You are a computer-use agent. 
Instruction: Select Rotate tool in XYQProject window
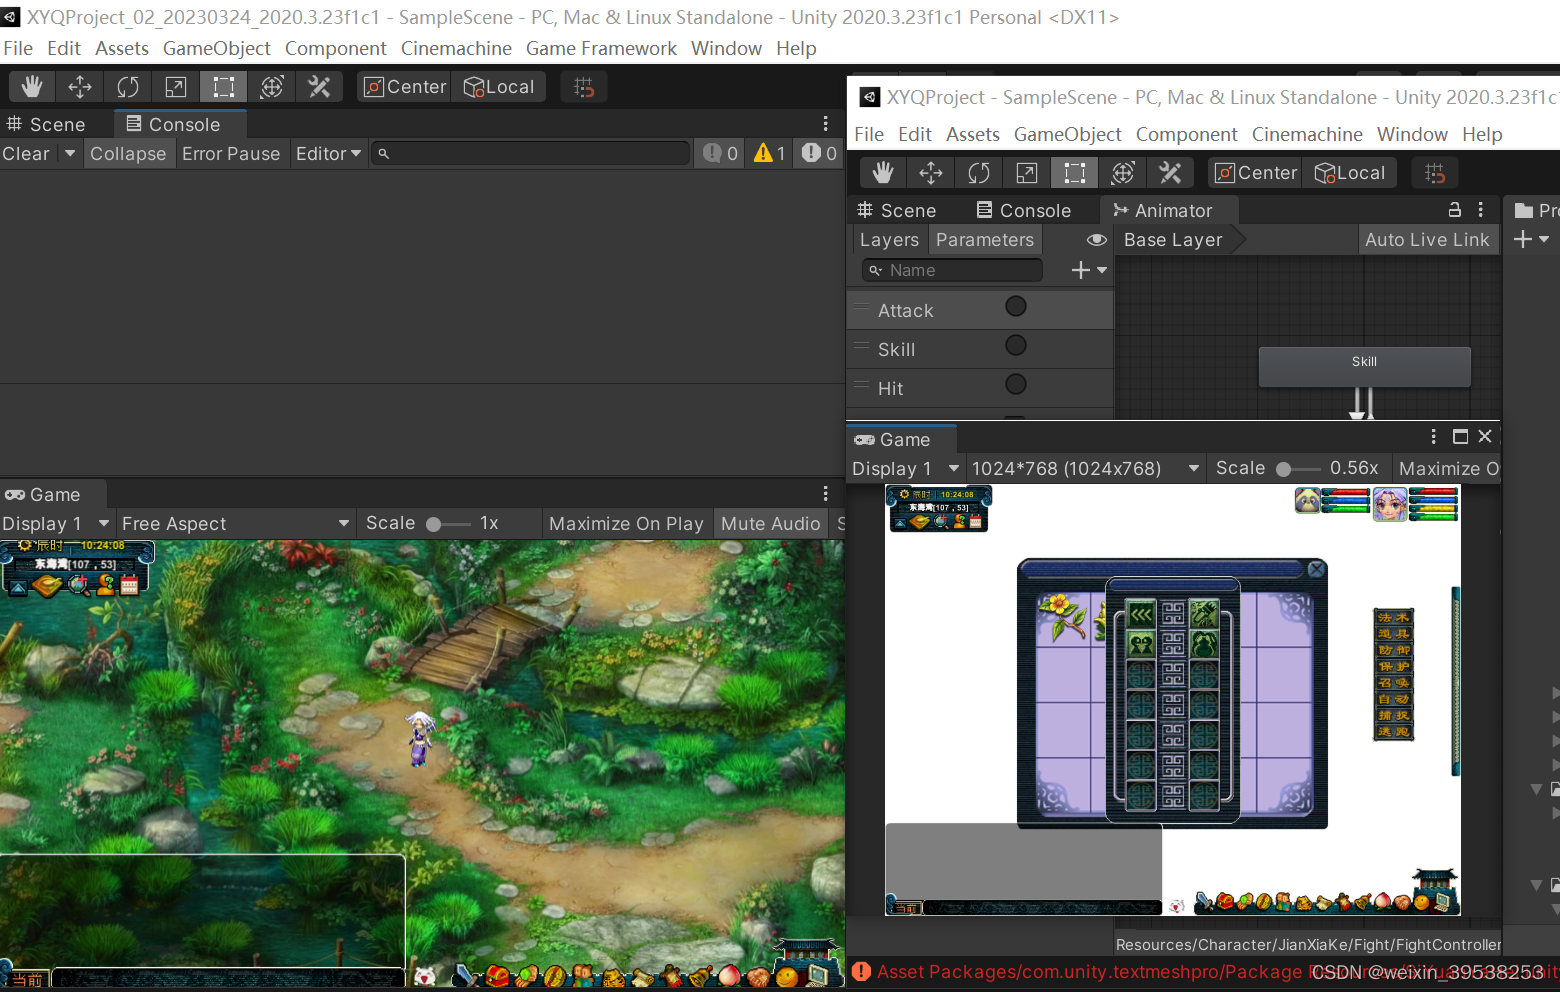pos(979,173)
